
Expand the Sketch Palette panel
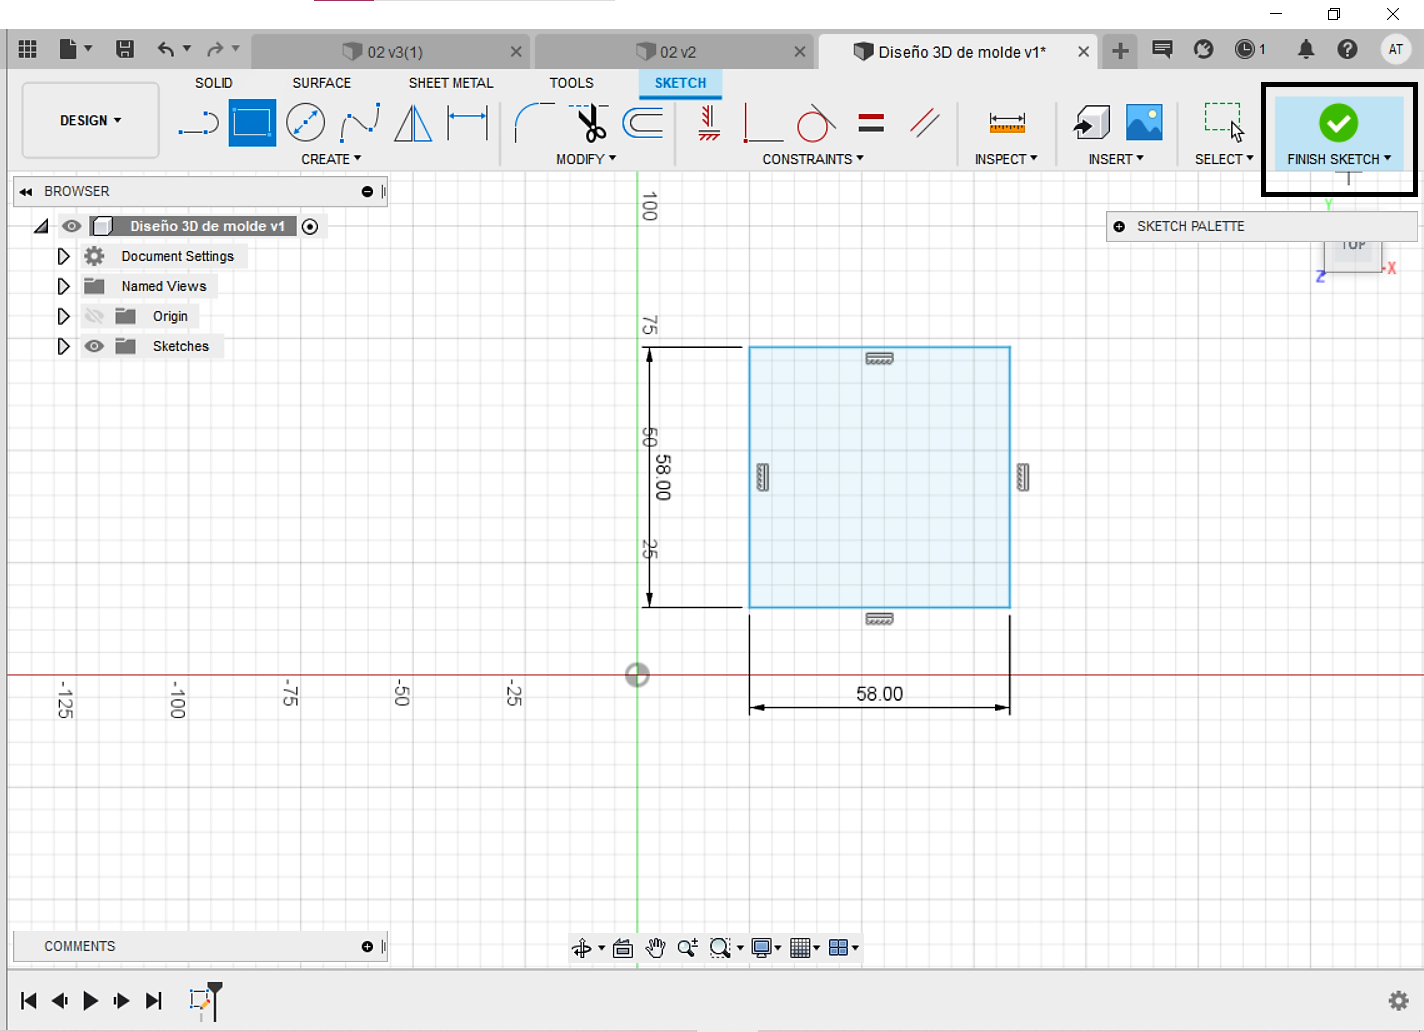[x=1119, y=226]
